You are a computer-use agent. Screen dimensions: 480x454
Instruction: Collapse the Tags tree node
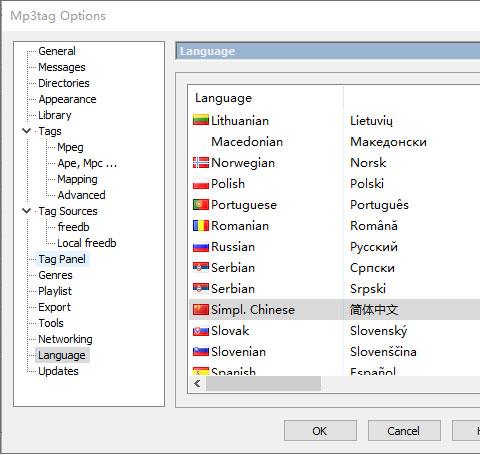tap(27, 131)
